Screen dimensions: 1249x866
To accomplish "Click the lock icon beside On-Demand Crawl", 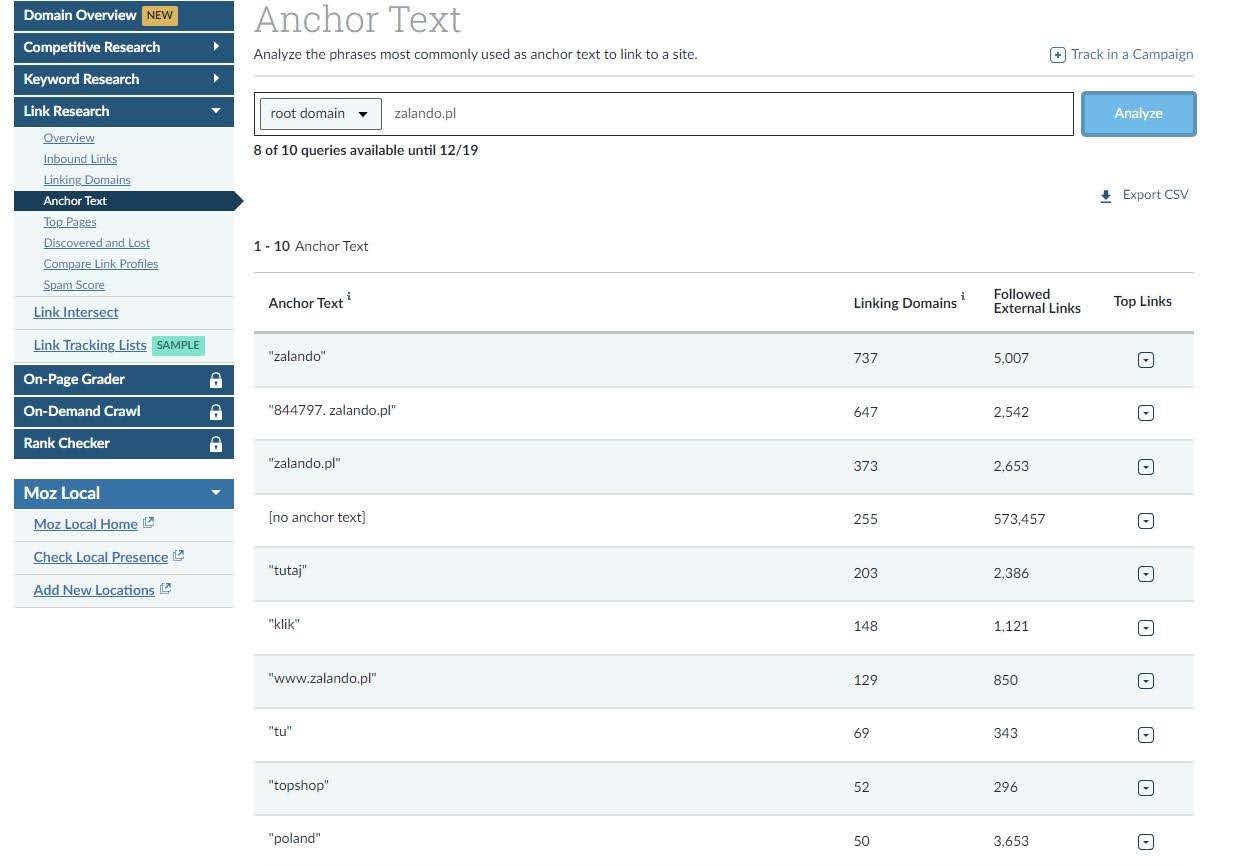I will 215,412.
